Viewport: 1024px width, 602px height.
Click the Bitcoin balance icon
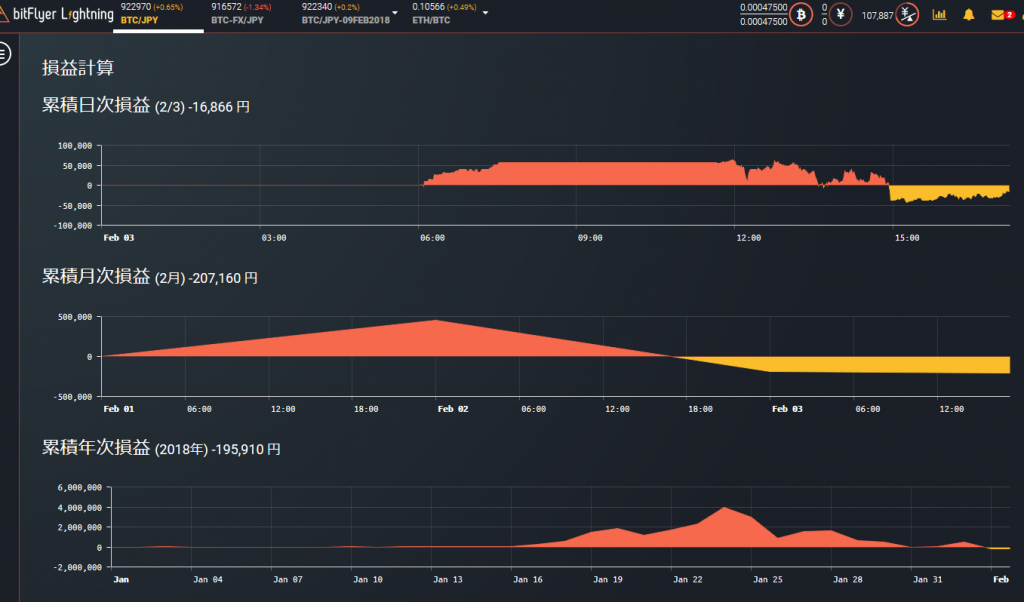coord(801,15)
